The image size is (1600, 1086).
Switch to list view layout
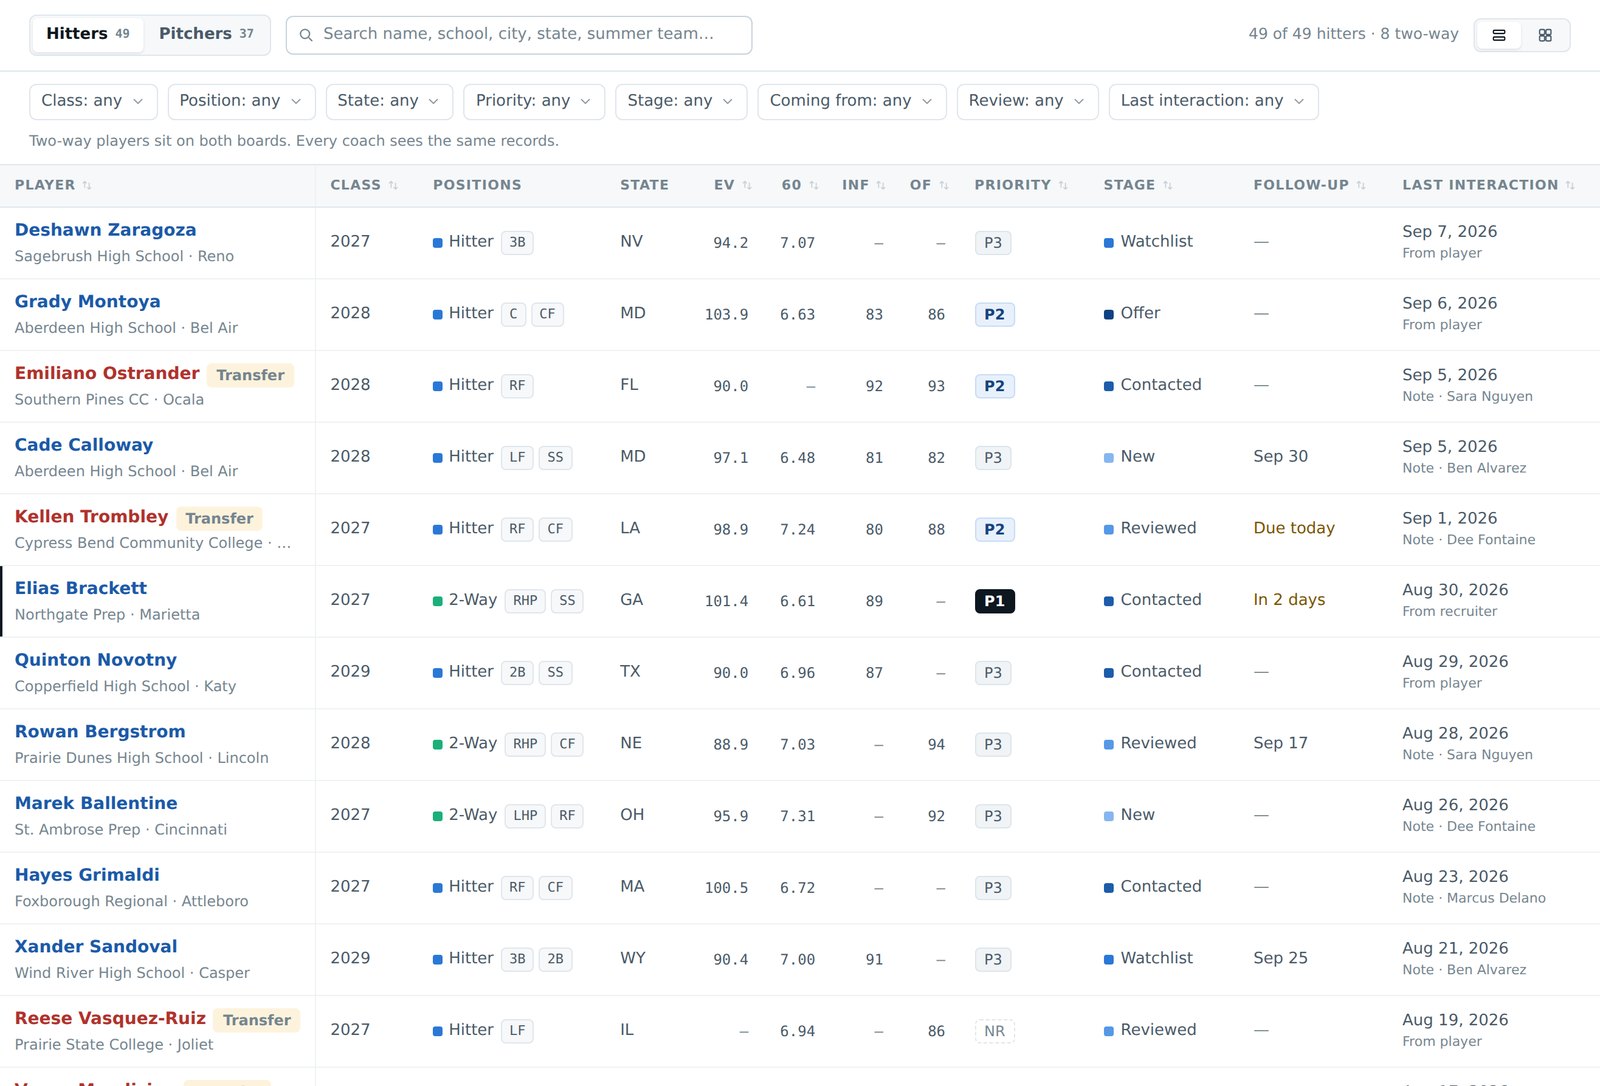click(1498, 35)
